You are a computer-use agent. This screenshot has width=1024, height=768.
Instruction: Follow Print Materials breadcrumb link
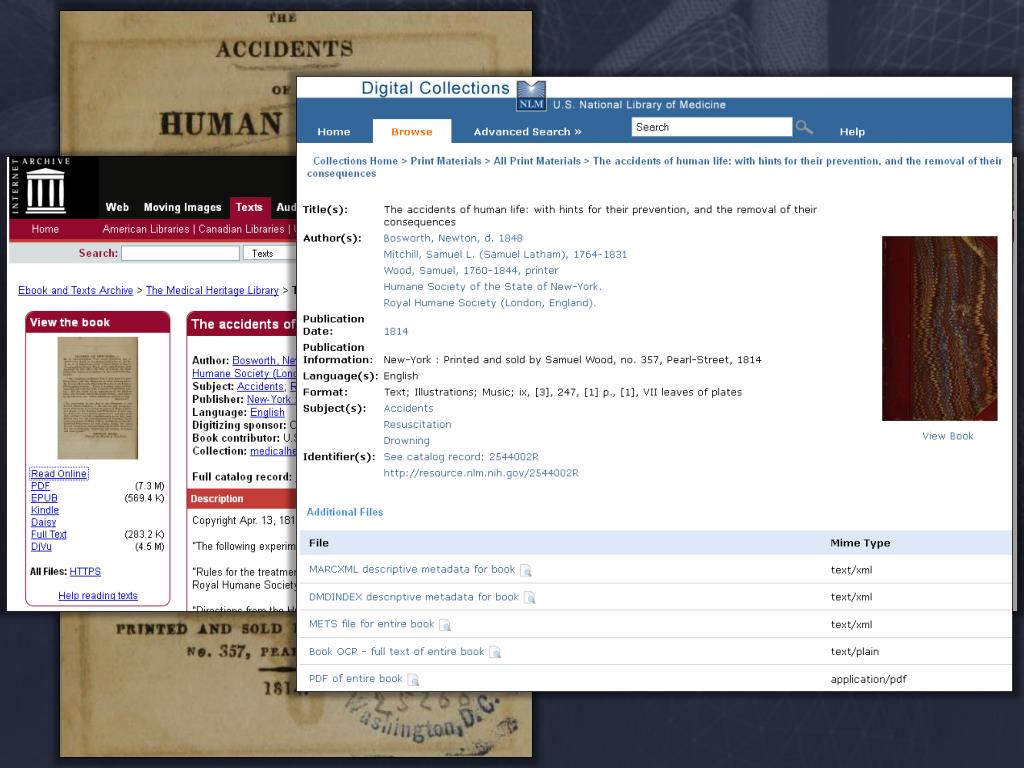click(x=445, y=161)
